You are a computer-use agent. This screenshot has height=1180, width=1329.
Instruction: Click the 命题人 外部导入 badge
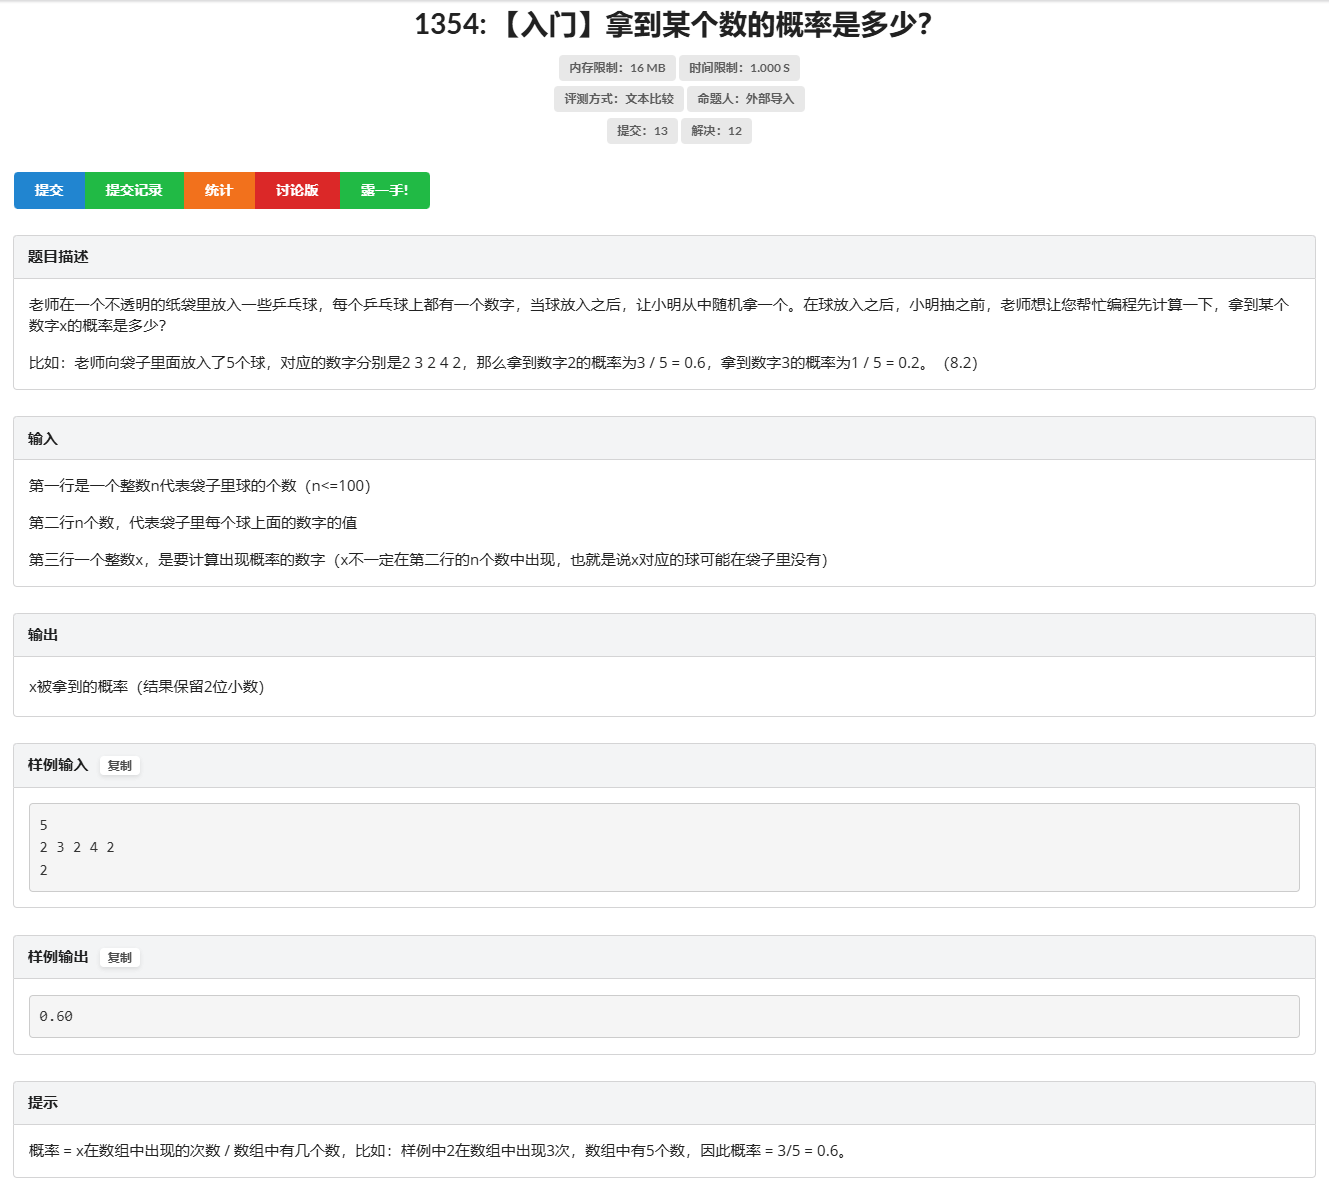(746, 98)
